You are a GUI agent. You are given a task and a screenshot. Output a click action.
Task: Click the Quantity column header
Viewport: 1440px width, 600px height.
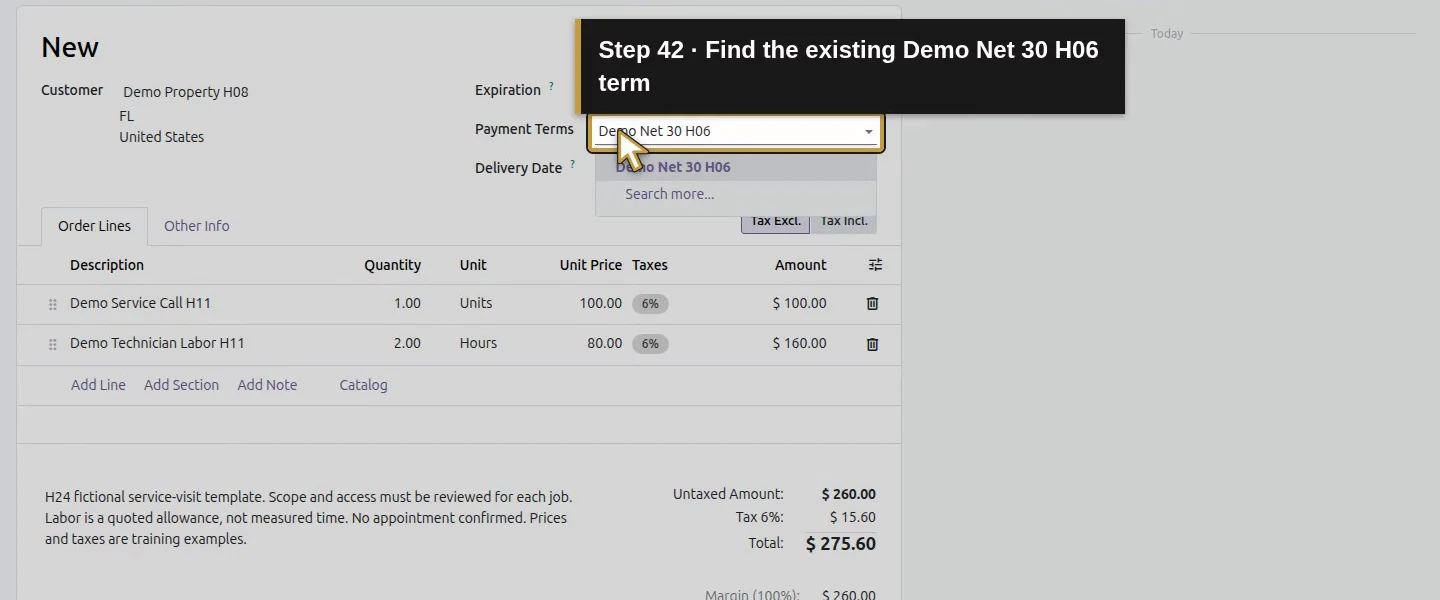click(x=392, y=265)
